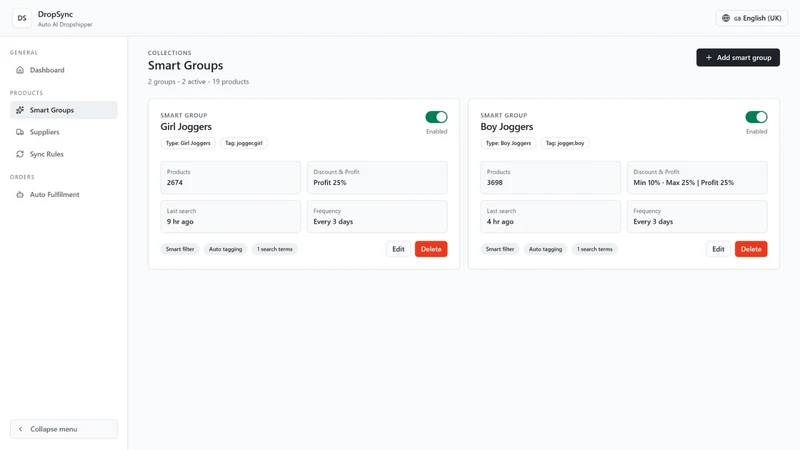Screen dimensions: 800x450
Task: Go to Dashboard in sidebar
Action: click(x=64, y=70)
